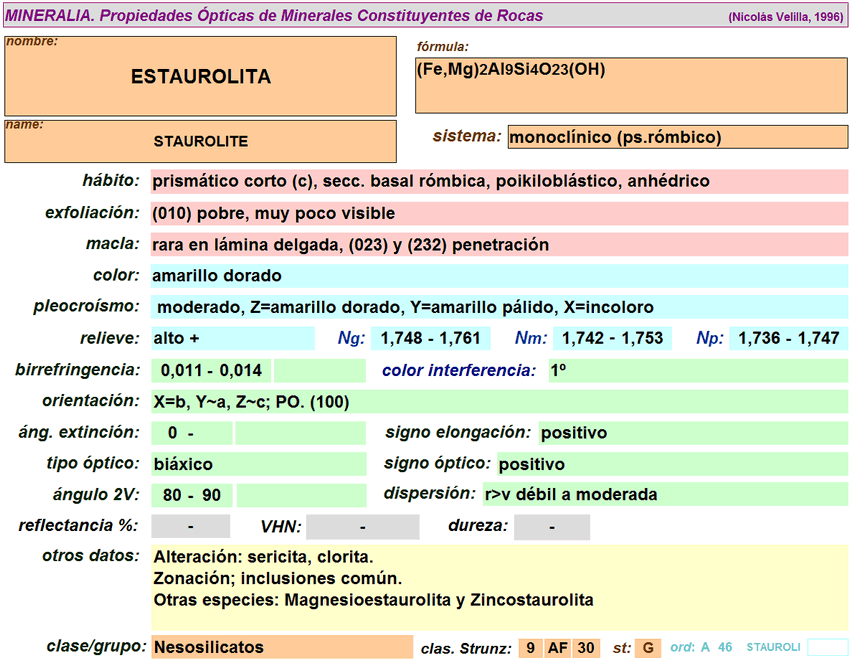The width and height of the screenshot is (850, 661).
Task: Click the sistema field showing monoclínico
Action: 677,138
